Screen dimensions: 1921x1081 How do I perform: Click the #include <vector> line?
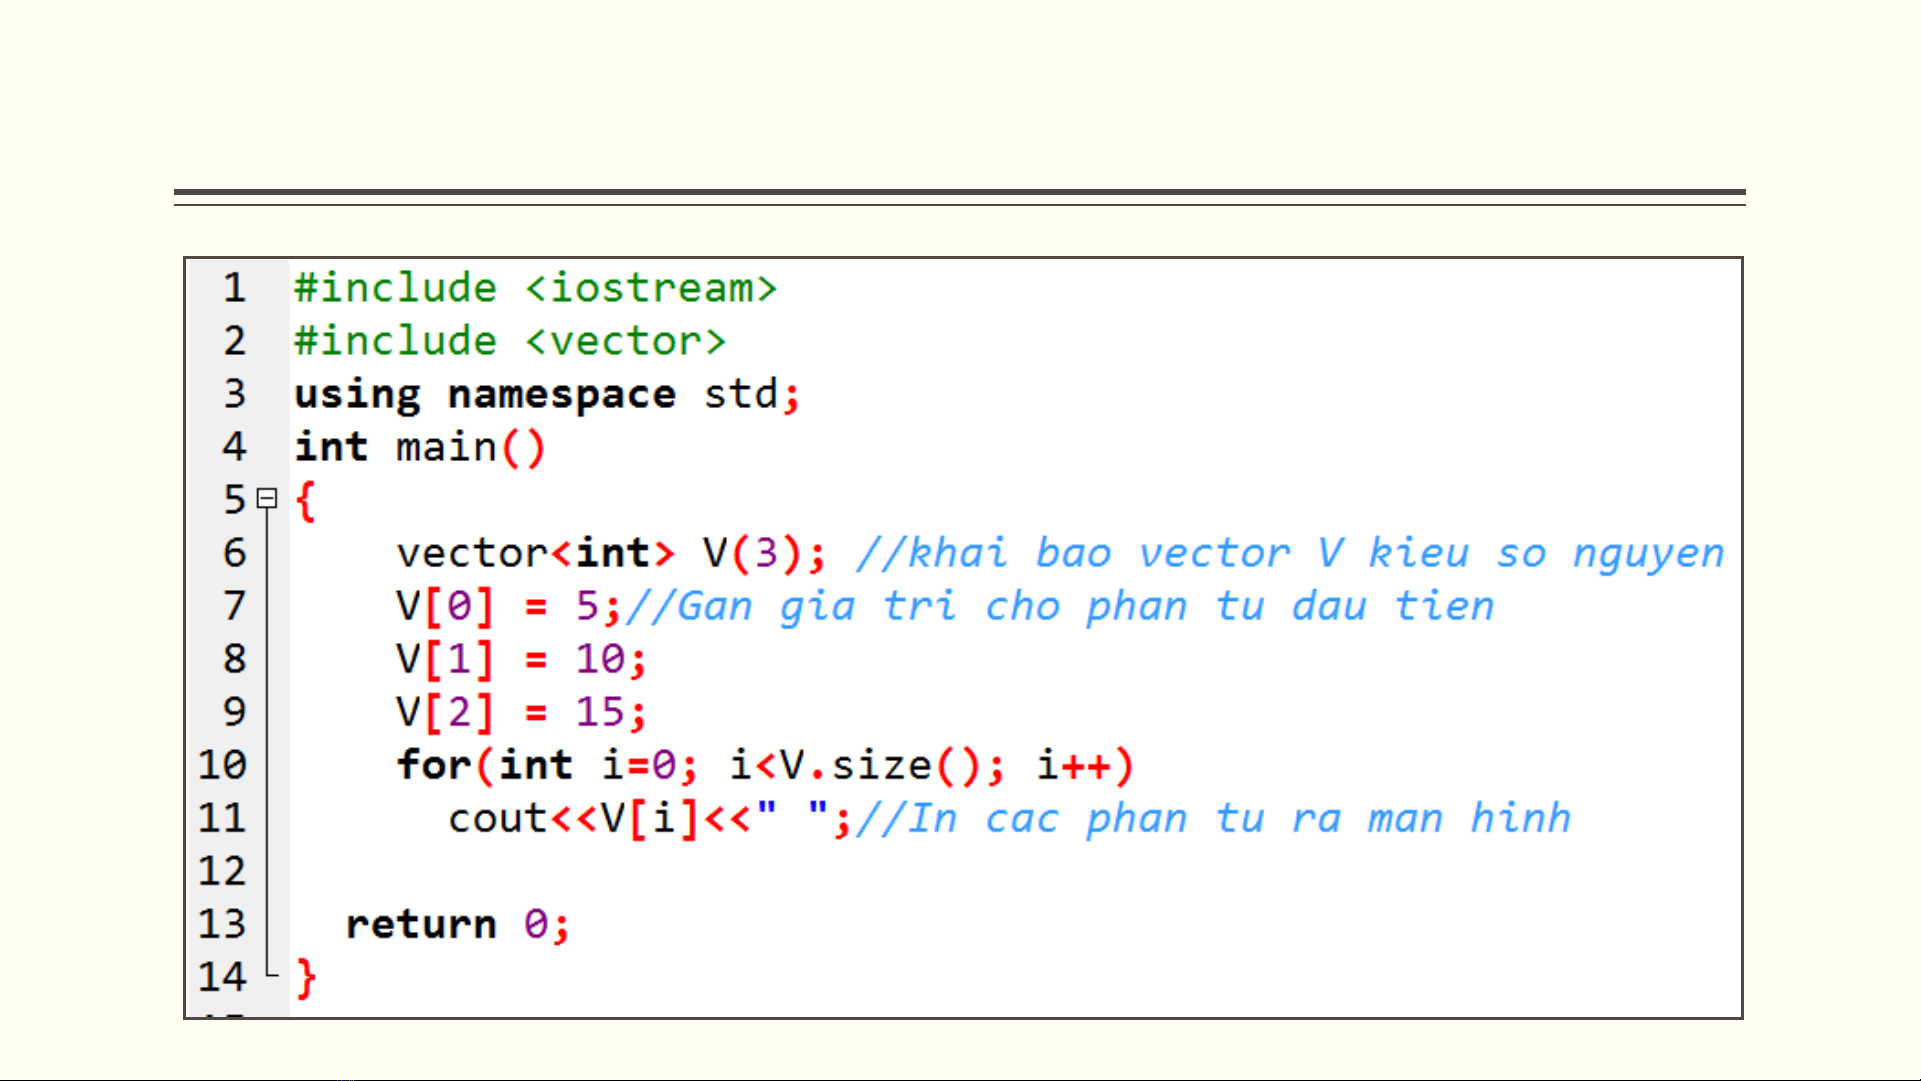(510, 341)
